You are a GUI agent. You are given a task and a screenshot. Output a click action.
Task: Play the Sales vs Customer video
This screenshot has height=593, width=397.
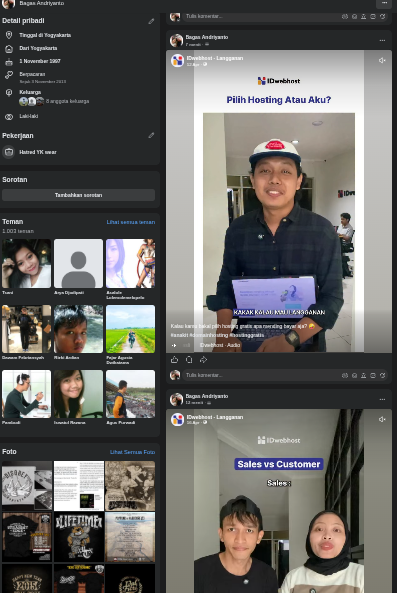[x=279, y=501]
